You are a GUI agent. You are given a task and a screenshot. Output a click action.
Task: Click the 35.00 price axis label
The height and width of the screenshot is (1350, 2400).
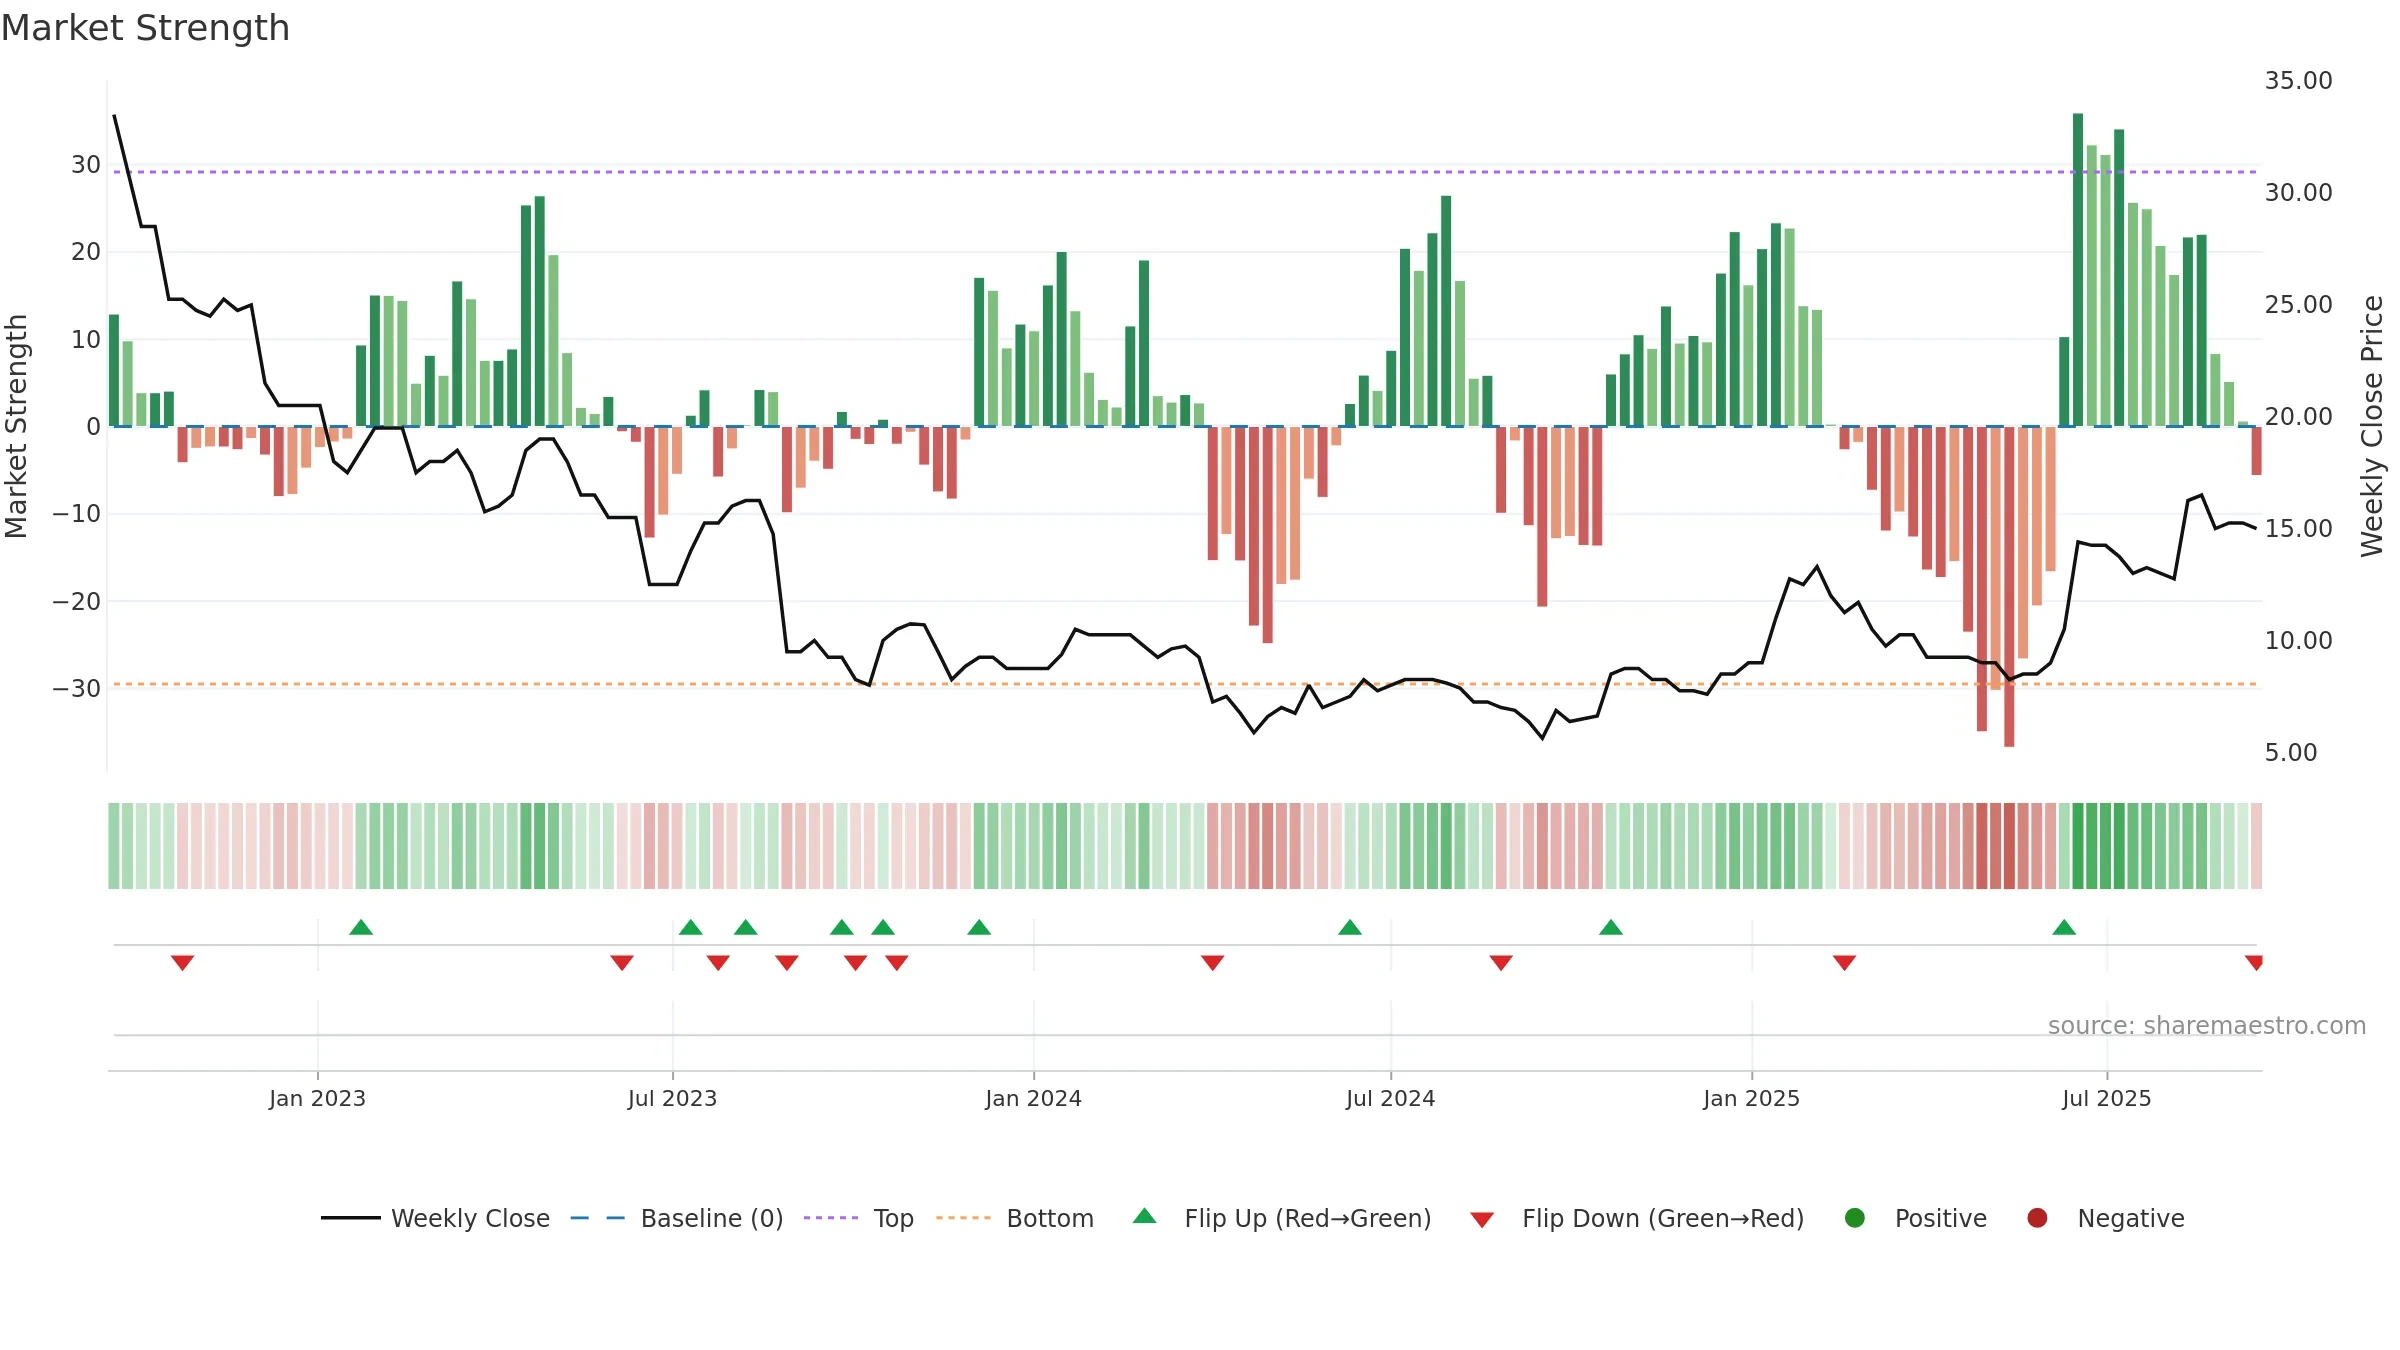2299,80
